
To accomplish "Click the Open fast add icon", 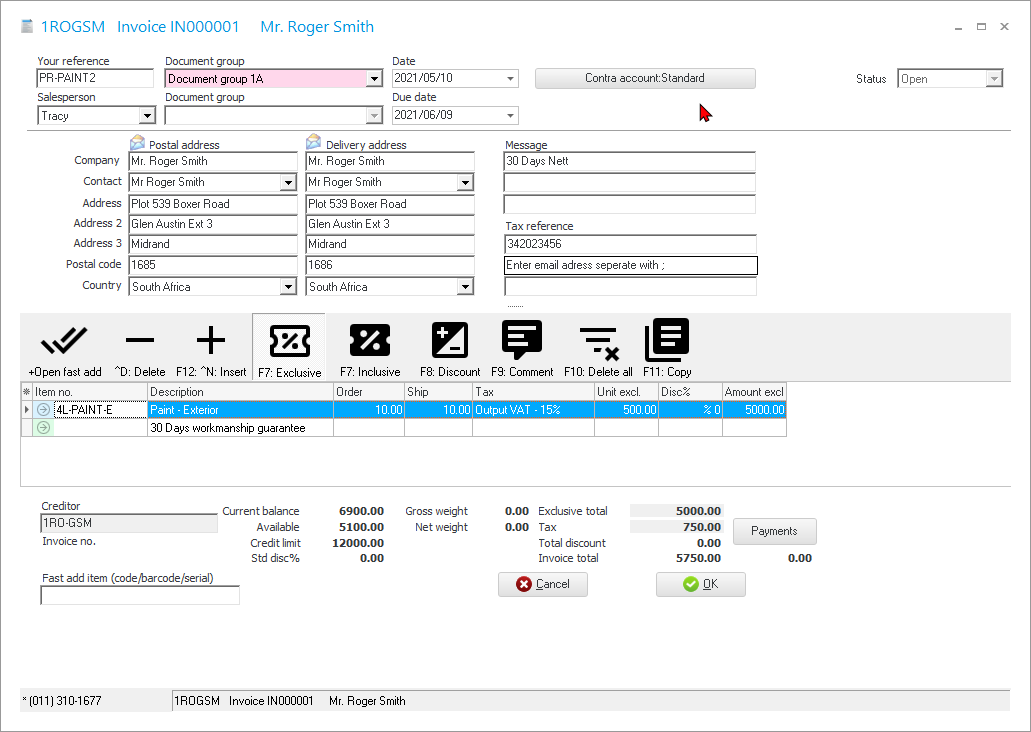I will [x=64, y=342].
